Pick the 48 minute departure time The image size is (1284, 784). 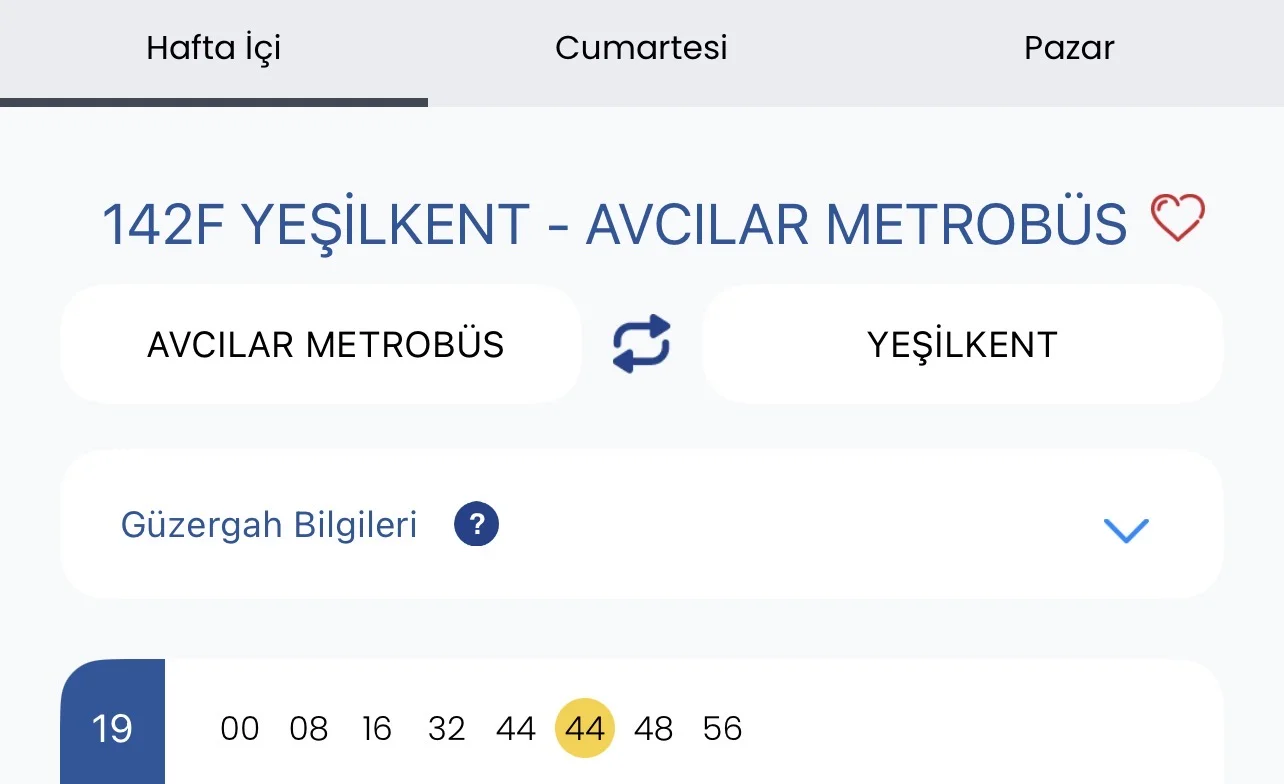(x=654, y=729)
